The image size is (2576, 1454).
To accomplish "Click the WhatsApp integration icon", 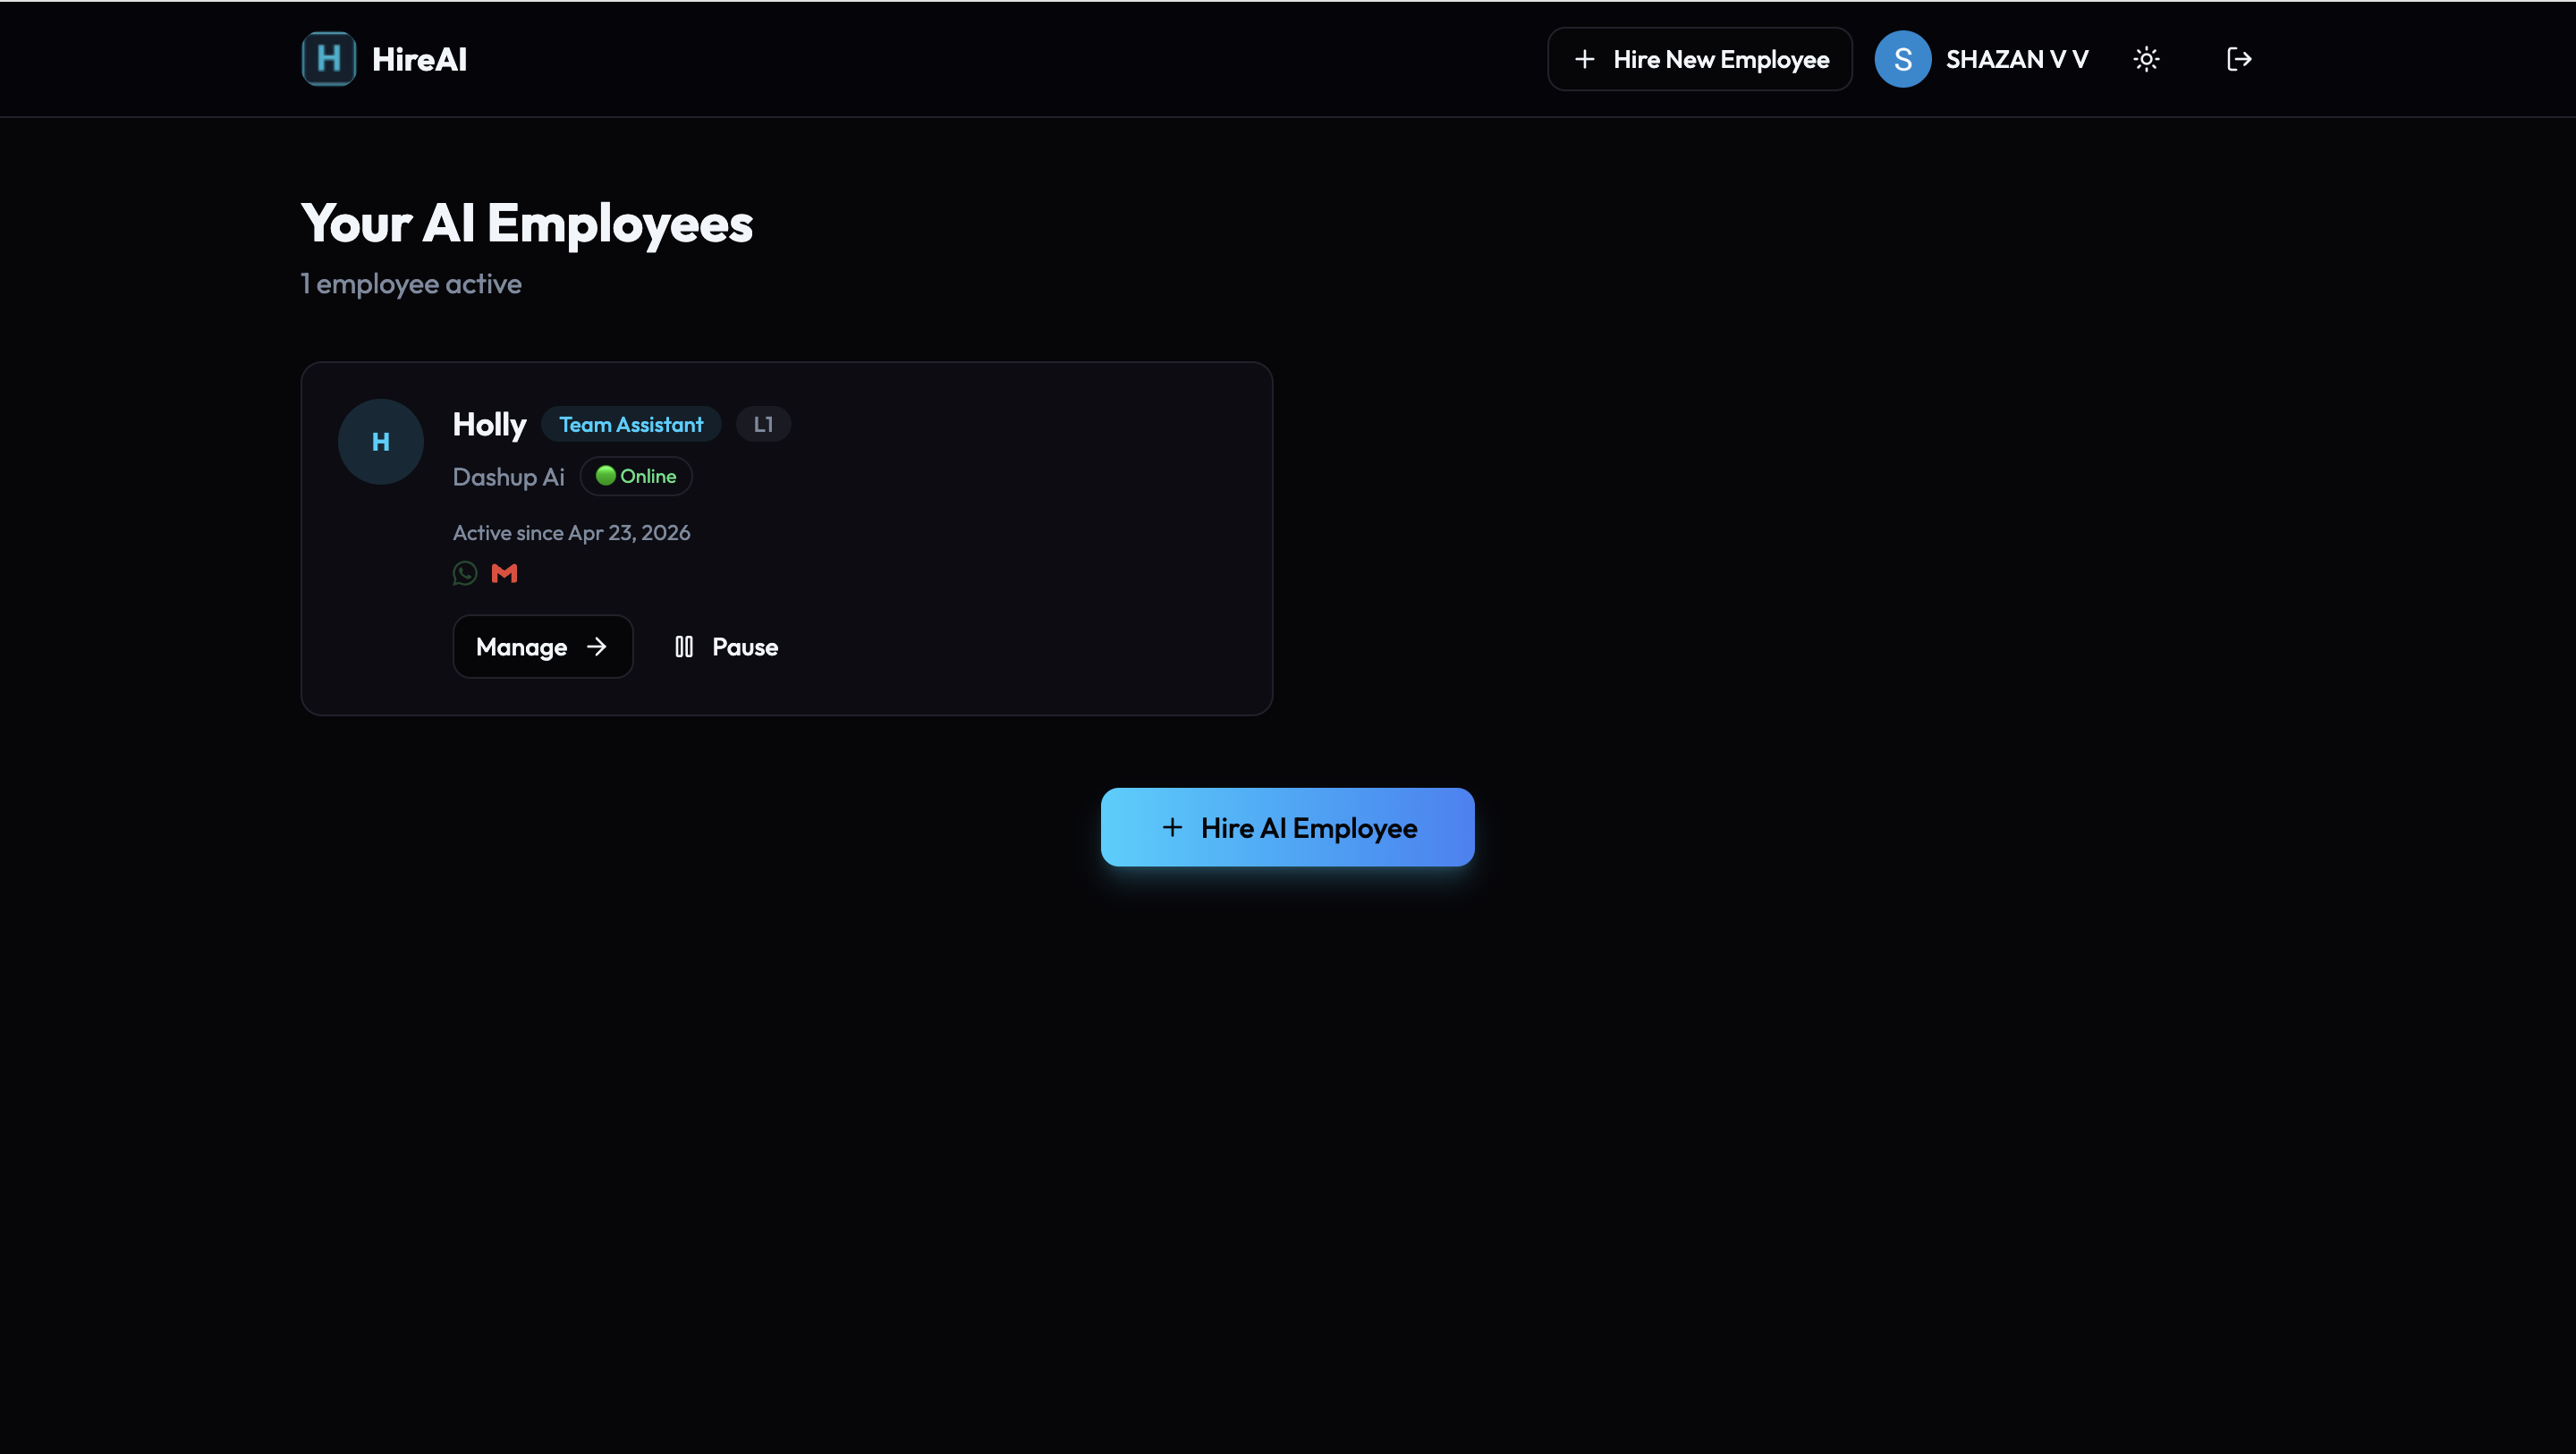I will tap(465, 573).
